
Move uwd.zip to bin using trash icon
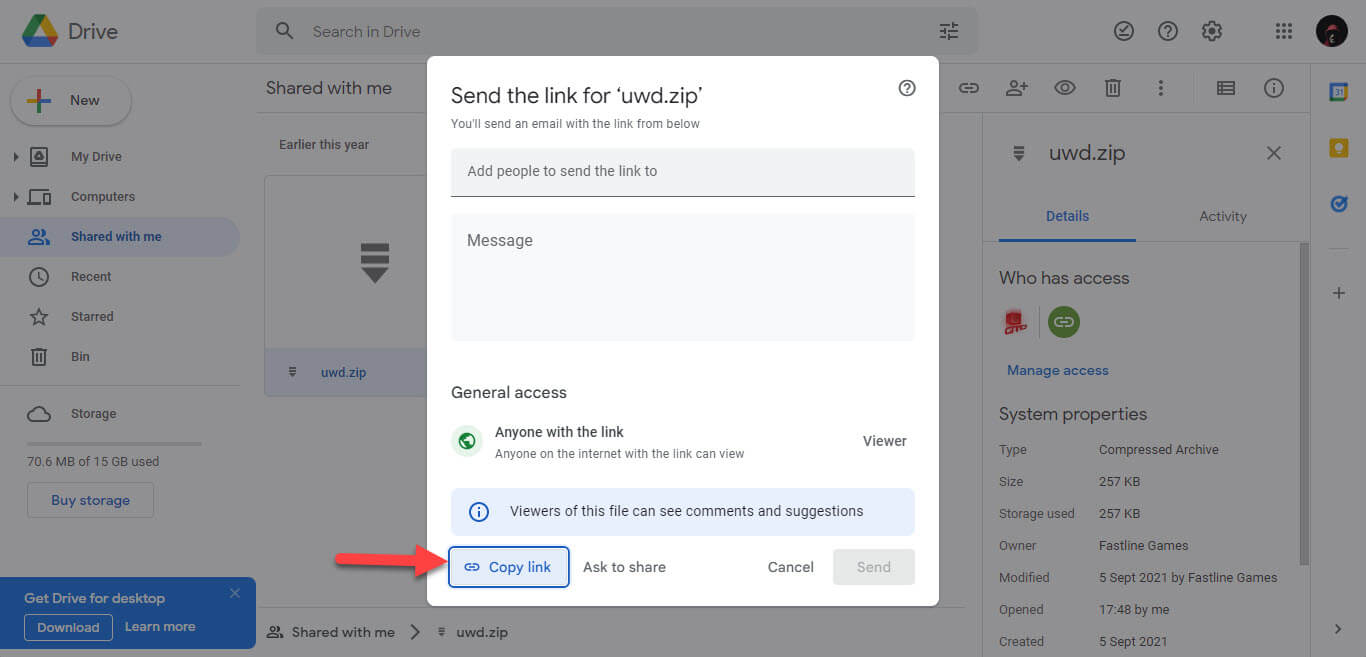click(1112, 88)
